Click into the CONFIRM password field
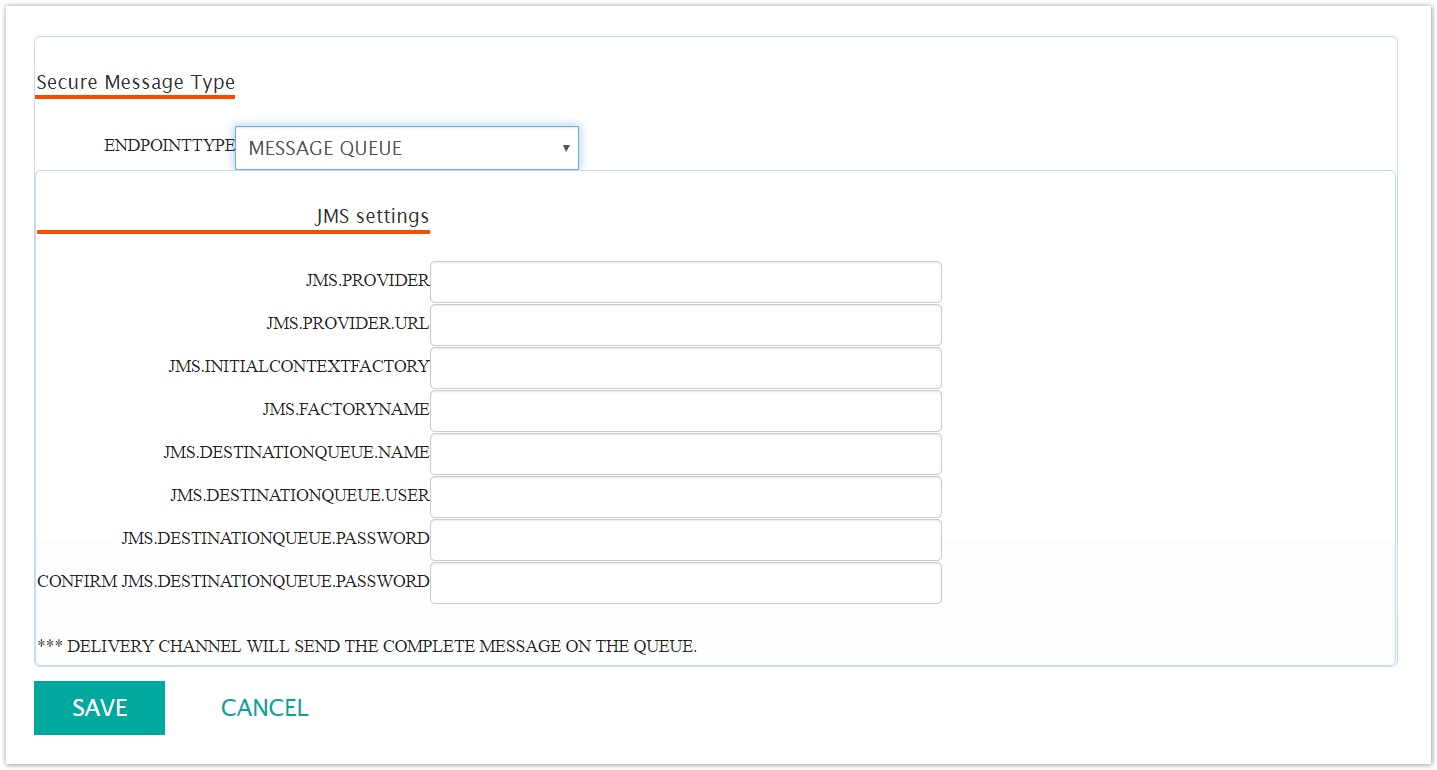Image resolution: width=1437 pixels, height=770 pixels. (685, 582)
